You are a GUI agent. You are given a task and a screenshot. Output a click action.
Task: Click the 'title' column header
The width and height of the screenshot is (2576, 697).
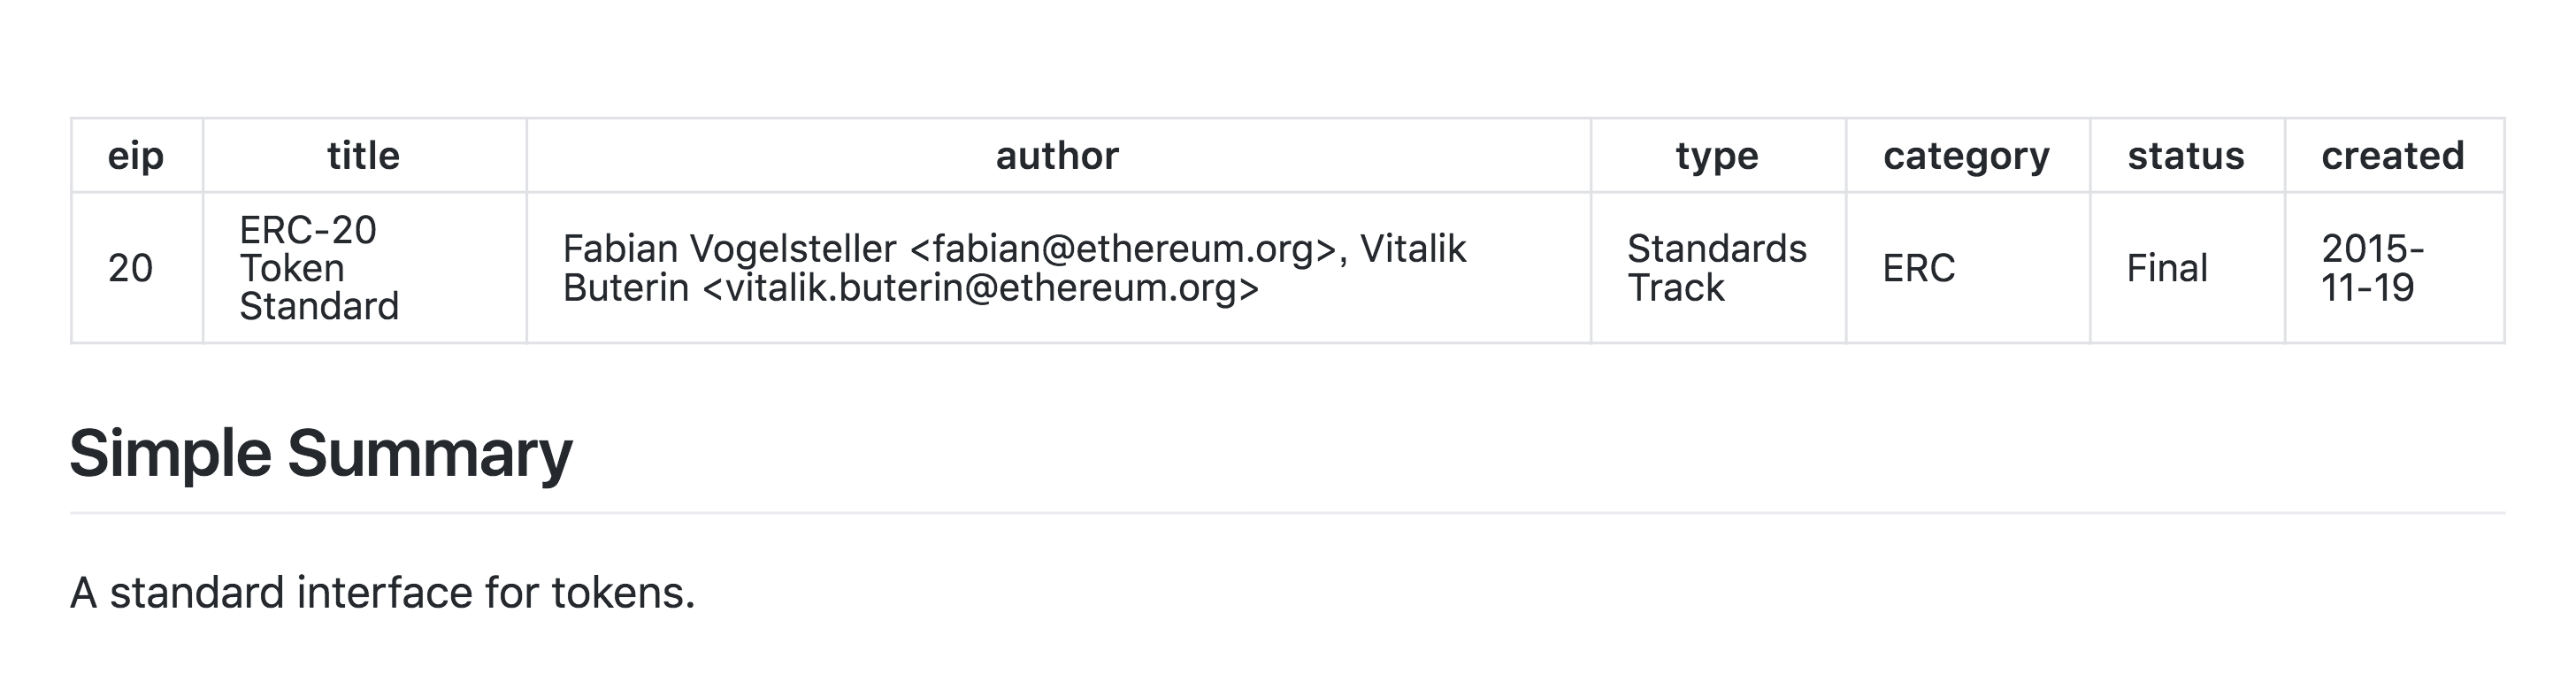(363, 156)
